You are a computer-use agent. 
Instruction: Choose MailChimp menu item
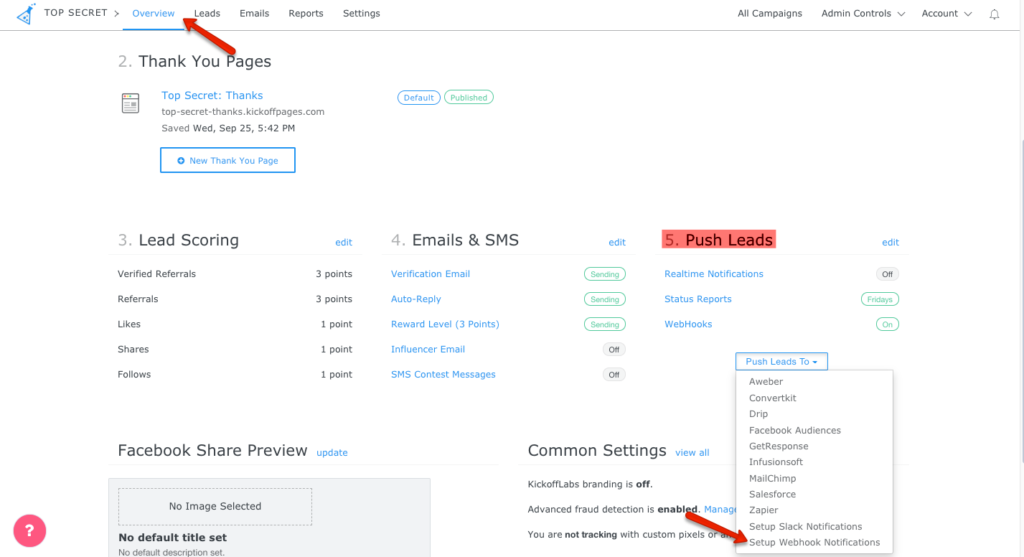tap(772, 478)
